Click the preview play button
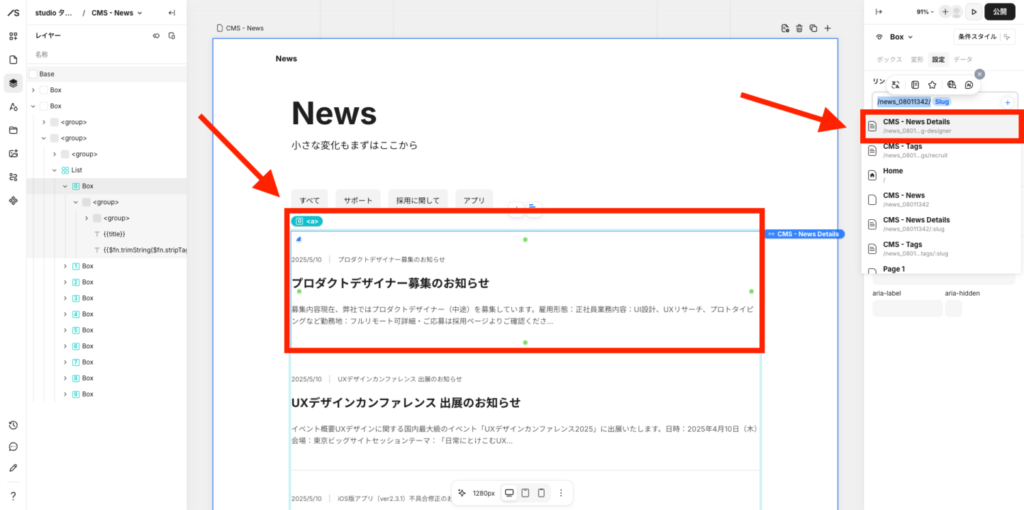Image resolution: width=1024 pixels, height=510 pixels. pos(973,11)
